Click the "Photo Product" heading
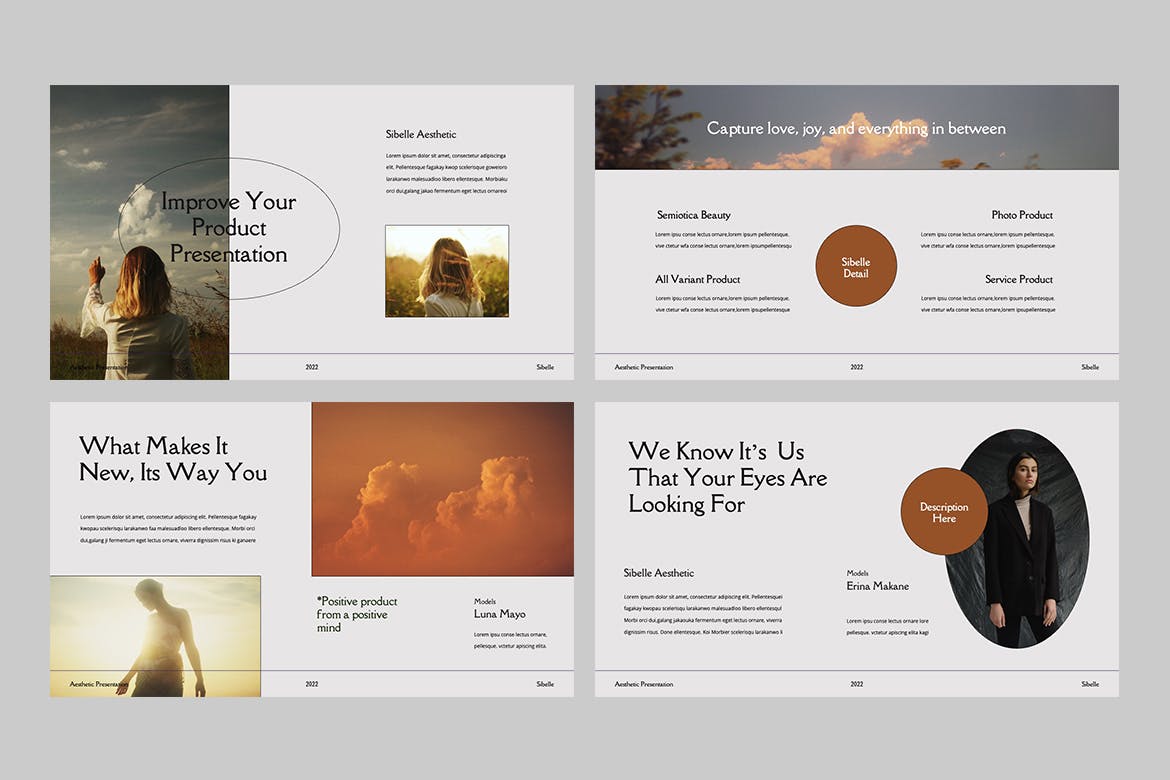 coord(1022,215)
